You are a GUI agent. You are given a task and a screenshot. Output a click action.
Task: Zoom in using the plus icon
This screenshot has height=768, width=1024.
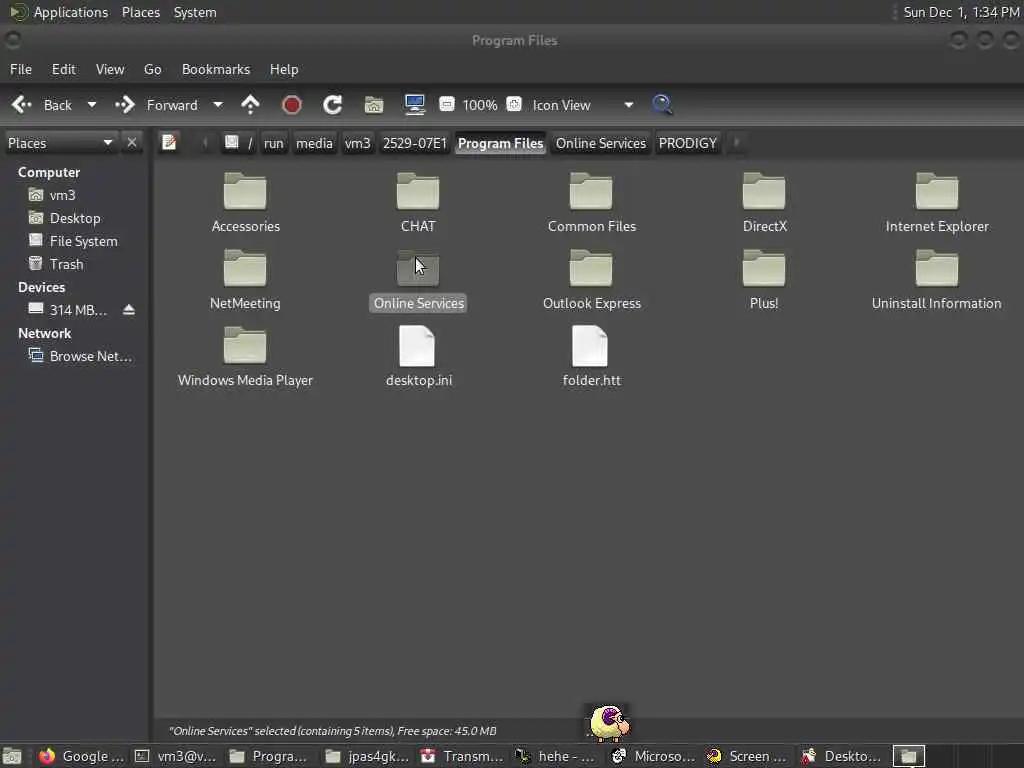[x=514, y=104]
